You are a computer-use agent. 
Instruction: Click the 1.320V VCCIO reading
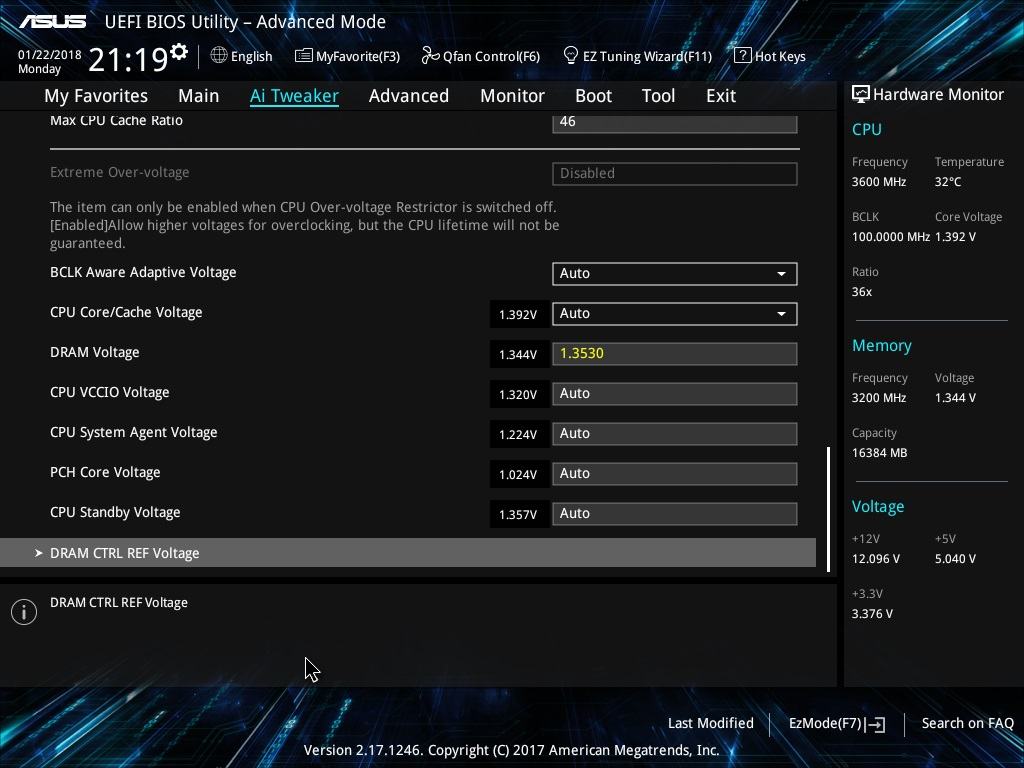coord(518,394)
